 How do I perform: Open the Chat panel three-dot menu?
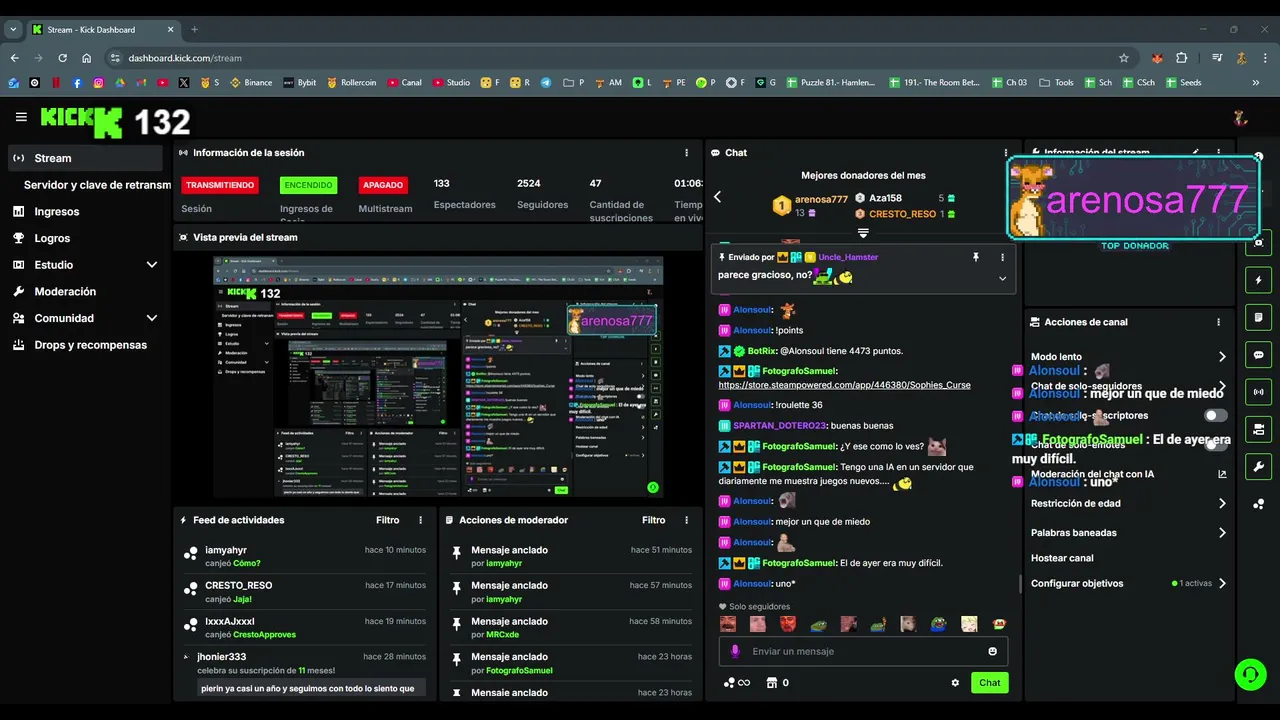[1006, 153]
